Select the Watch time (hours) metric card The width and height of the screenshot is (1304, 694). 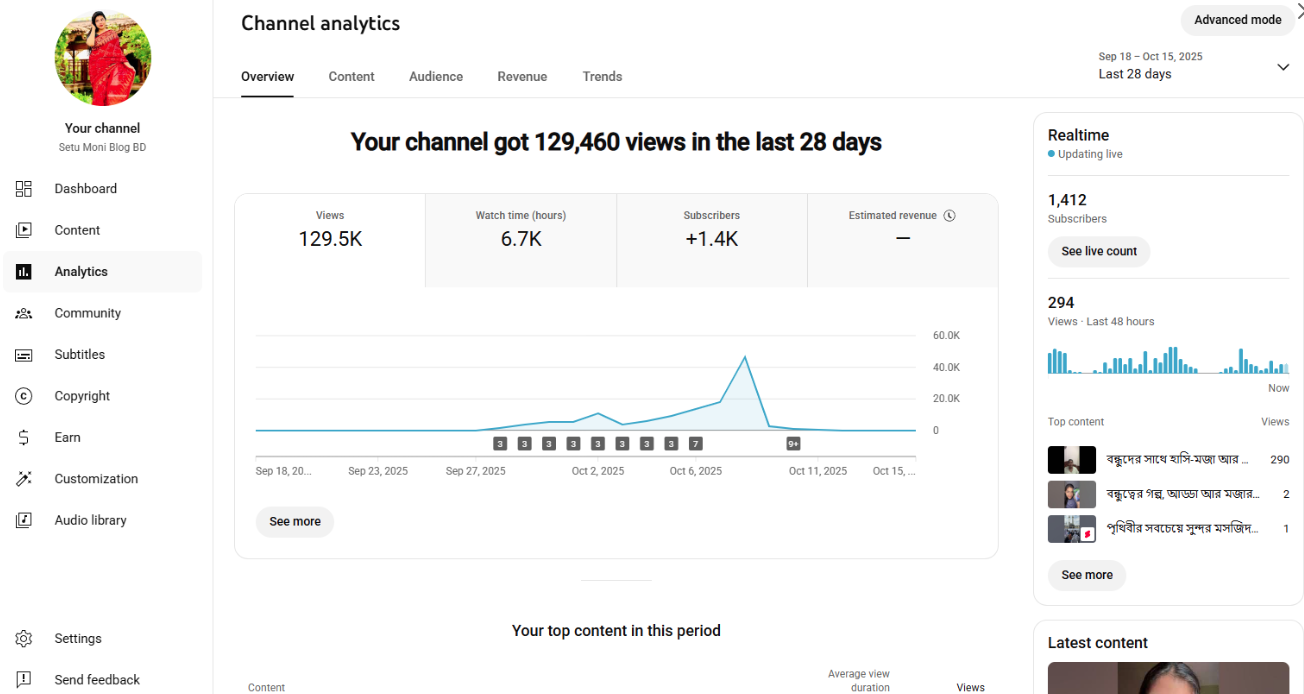point(520,239)
